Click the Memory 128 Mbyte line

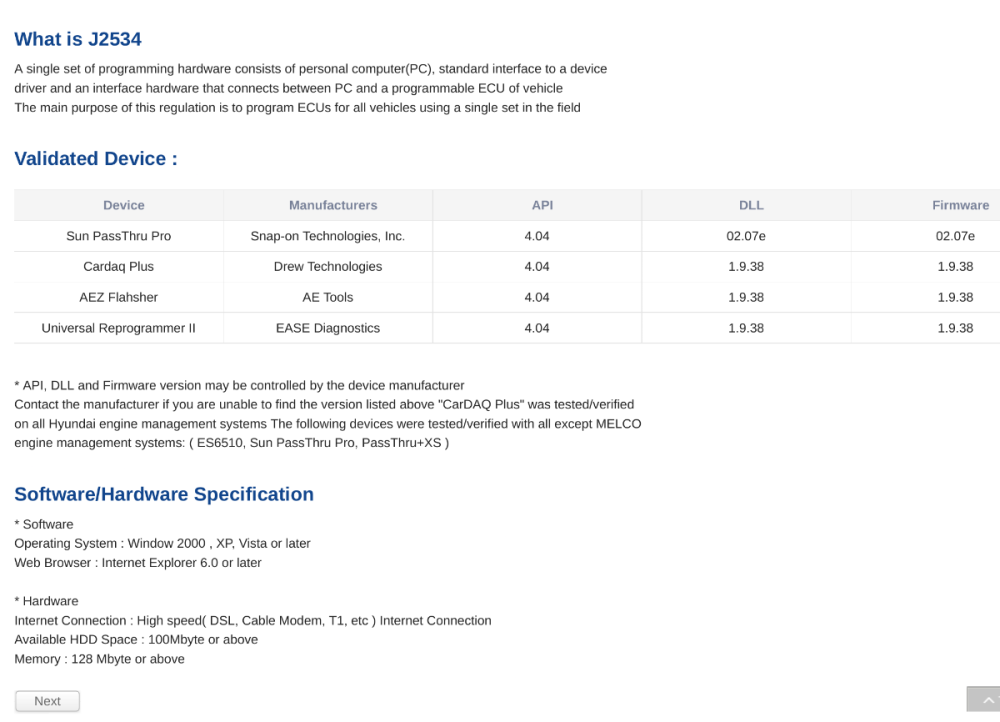point(99,659)
